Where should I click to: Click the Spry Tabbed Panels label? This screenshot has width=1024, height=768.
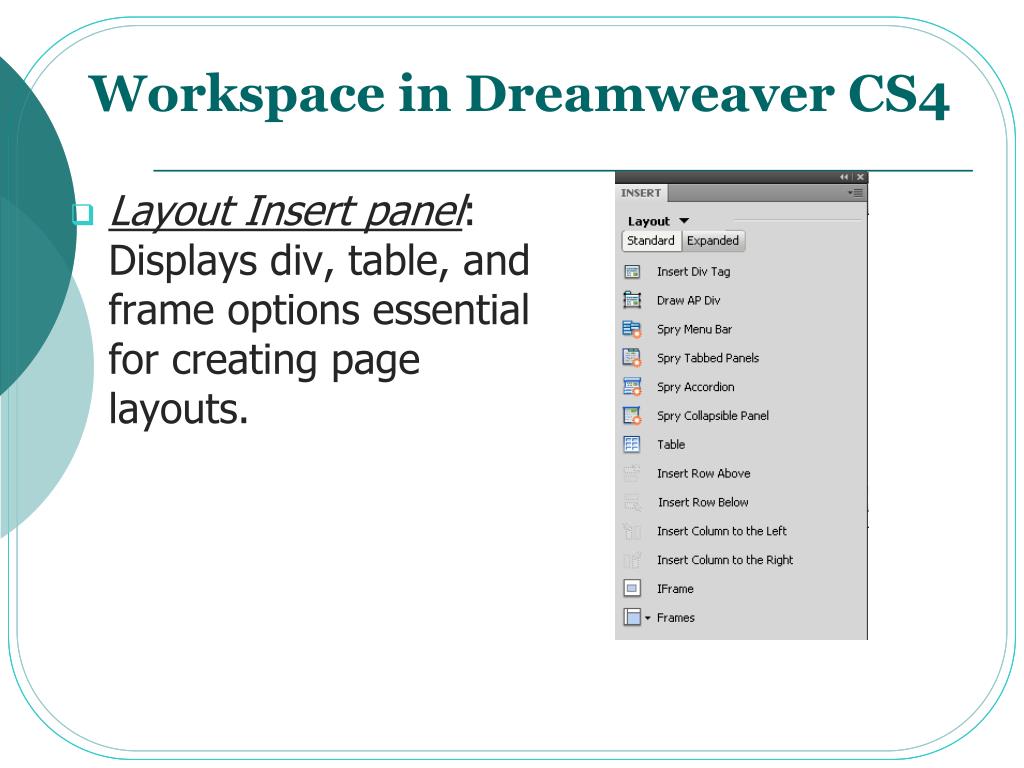click(708, 358)
